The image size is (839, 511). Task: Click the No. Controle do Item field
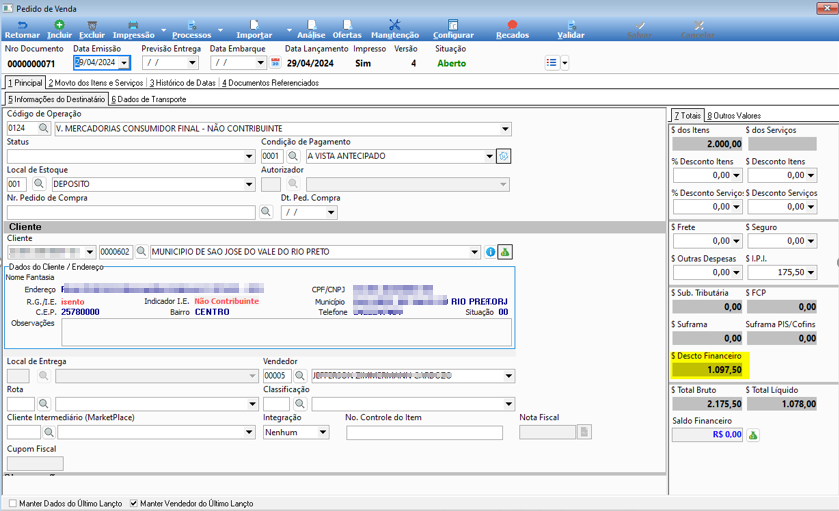coord(424,432)
